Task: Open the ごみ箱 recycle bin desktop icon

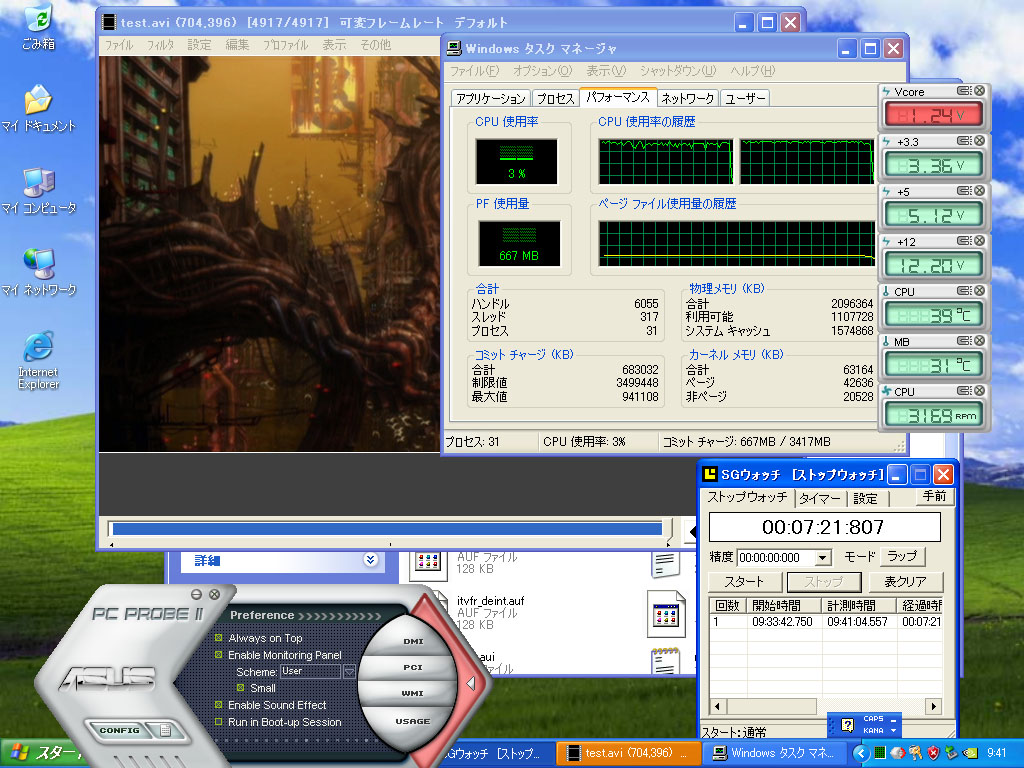Action: (x=39, y=26)
